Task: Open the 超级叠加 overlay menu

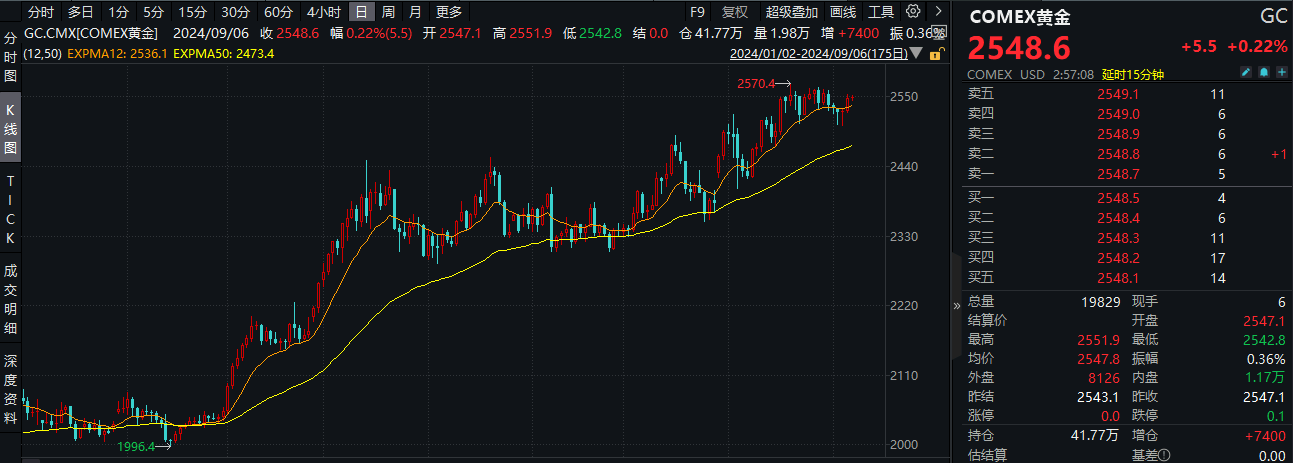Action: point(791,12)
